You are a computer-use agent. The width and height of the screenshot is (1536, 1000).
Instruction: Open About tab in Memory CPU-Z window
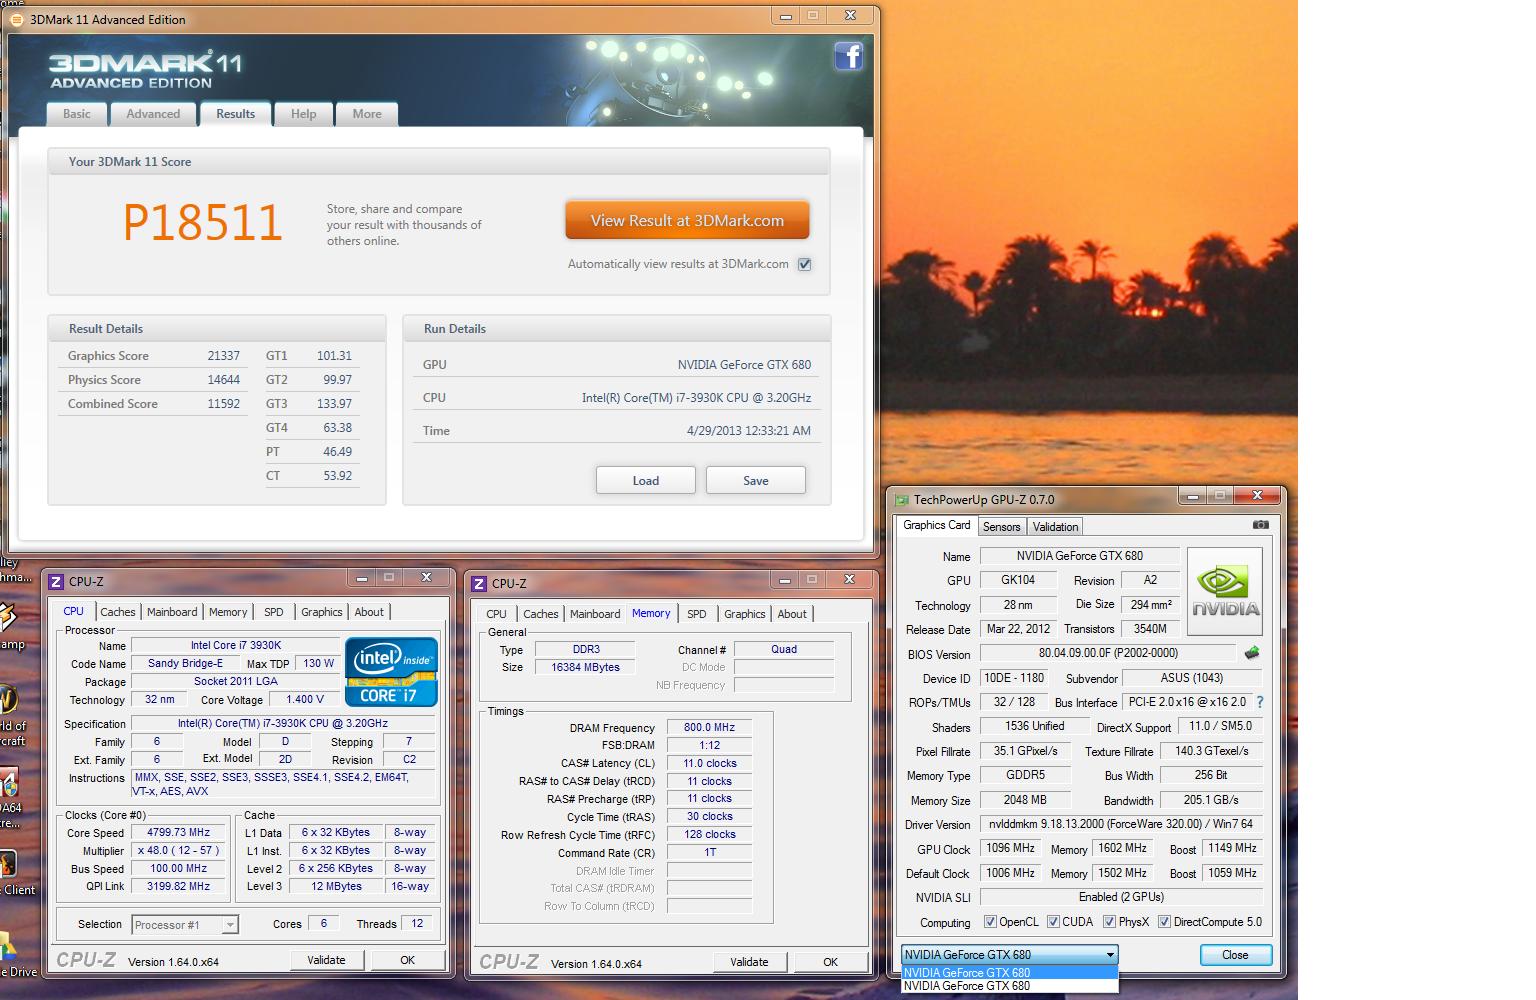coord(792,614)
